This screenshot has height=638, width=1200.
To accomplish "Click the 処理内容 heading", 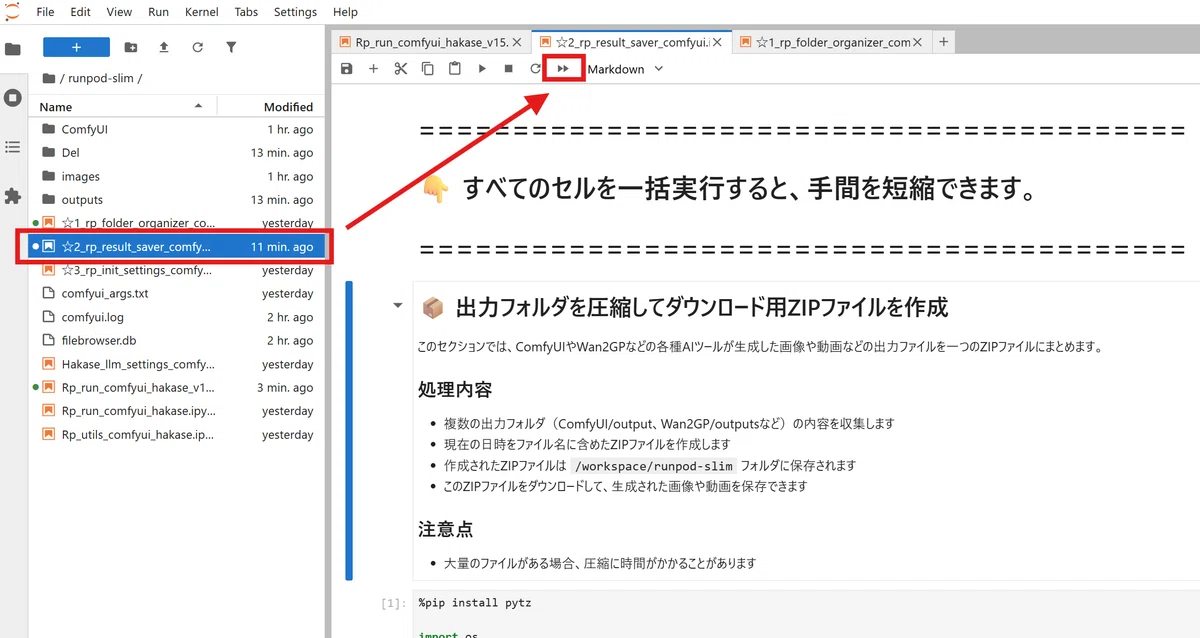I will (454, 389).
